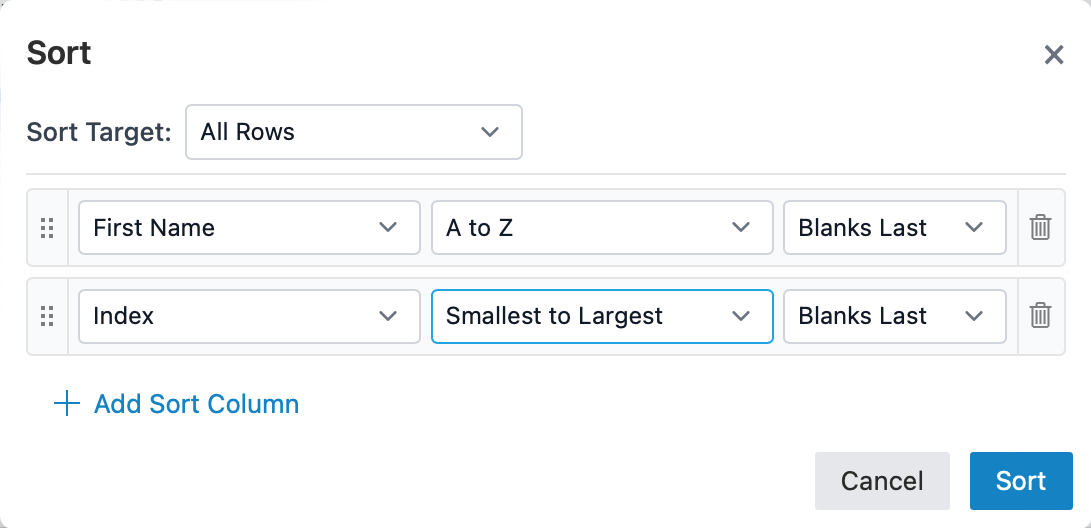Click the Sort dialog title heading
1091x528 pixels.
(59, 53)
